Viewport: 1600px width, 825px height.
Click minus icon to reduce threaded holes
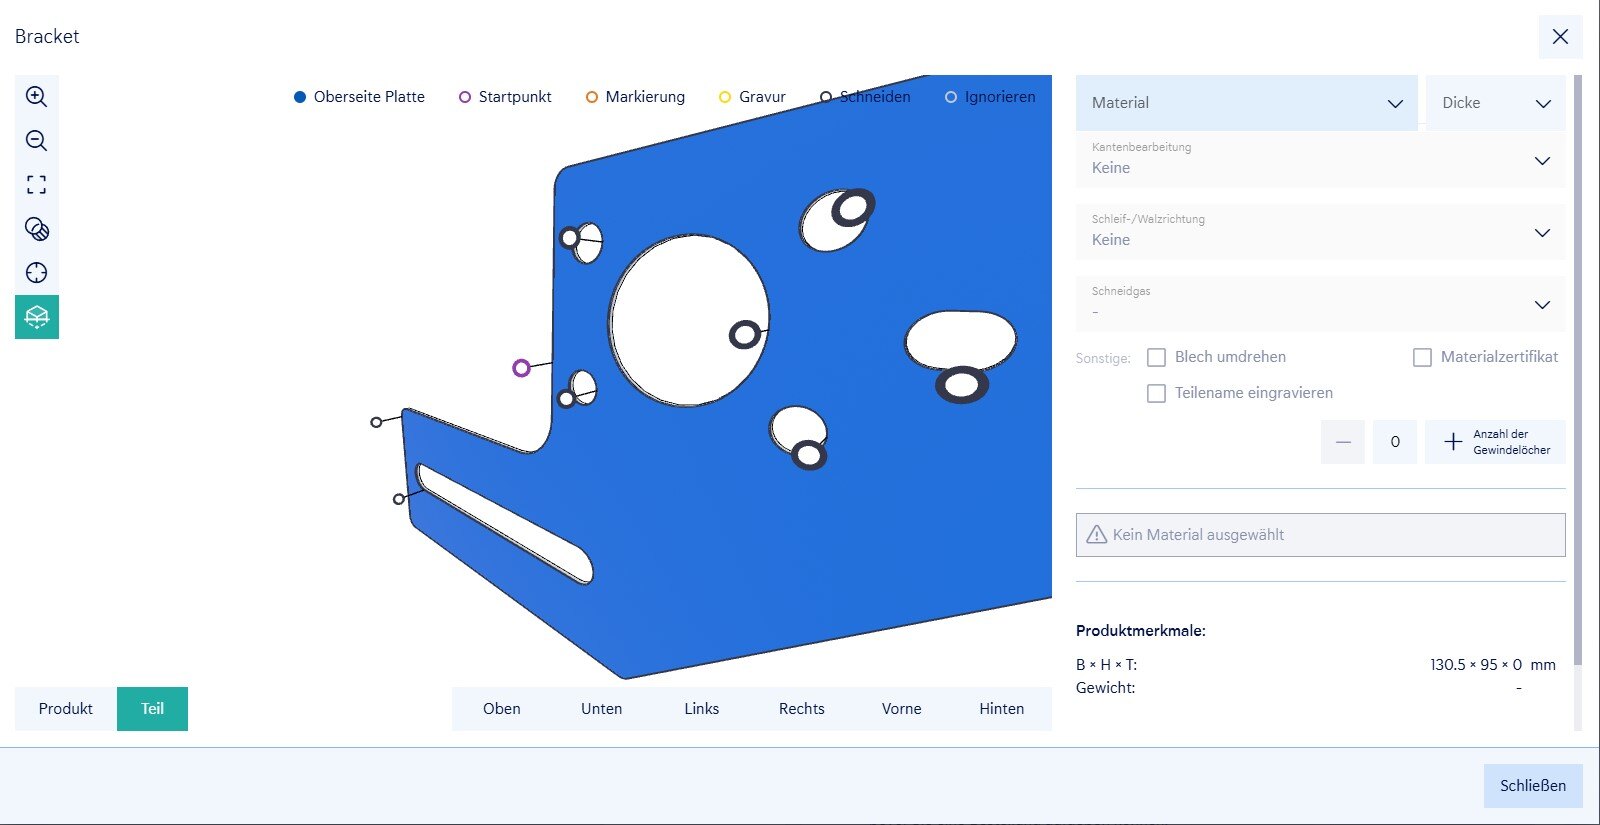pos(1343,442)
